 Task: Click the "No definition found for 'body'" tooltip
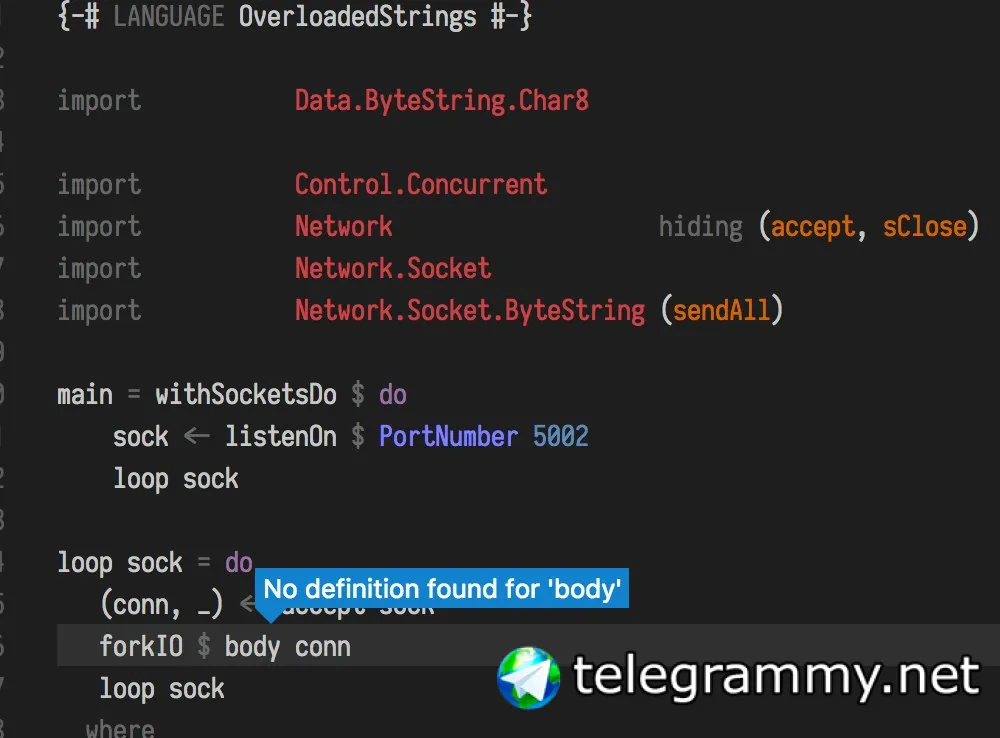pos(443,590)
